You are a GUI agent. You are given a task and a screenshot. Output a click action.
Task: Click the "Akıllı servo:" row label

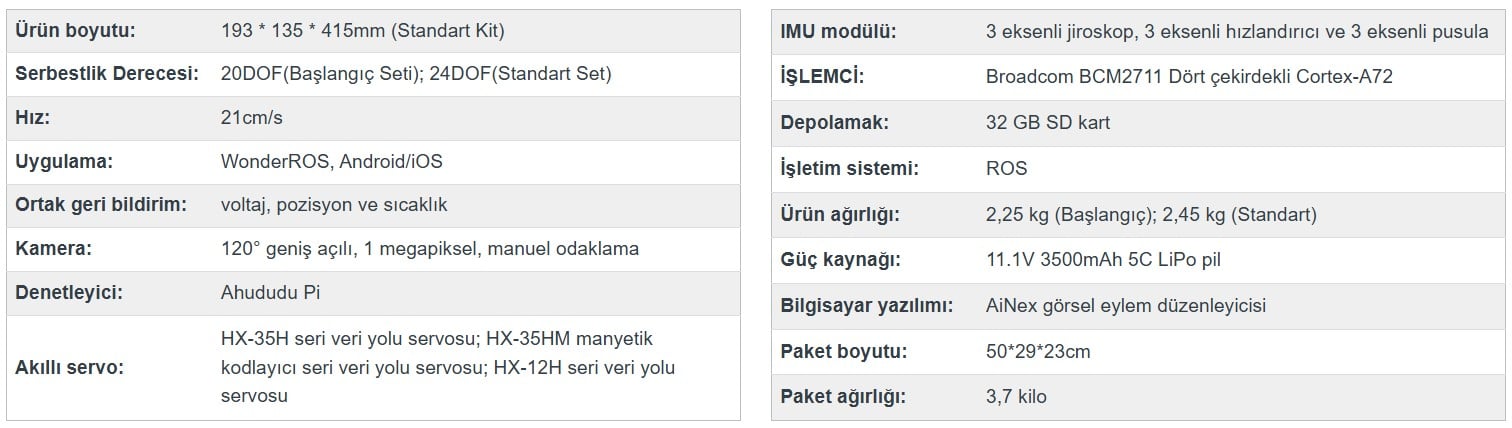click(x=69, y=368)
